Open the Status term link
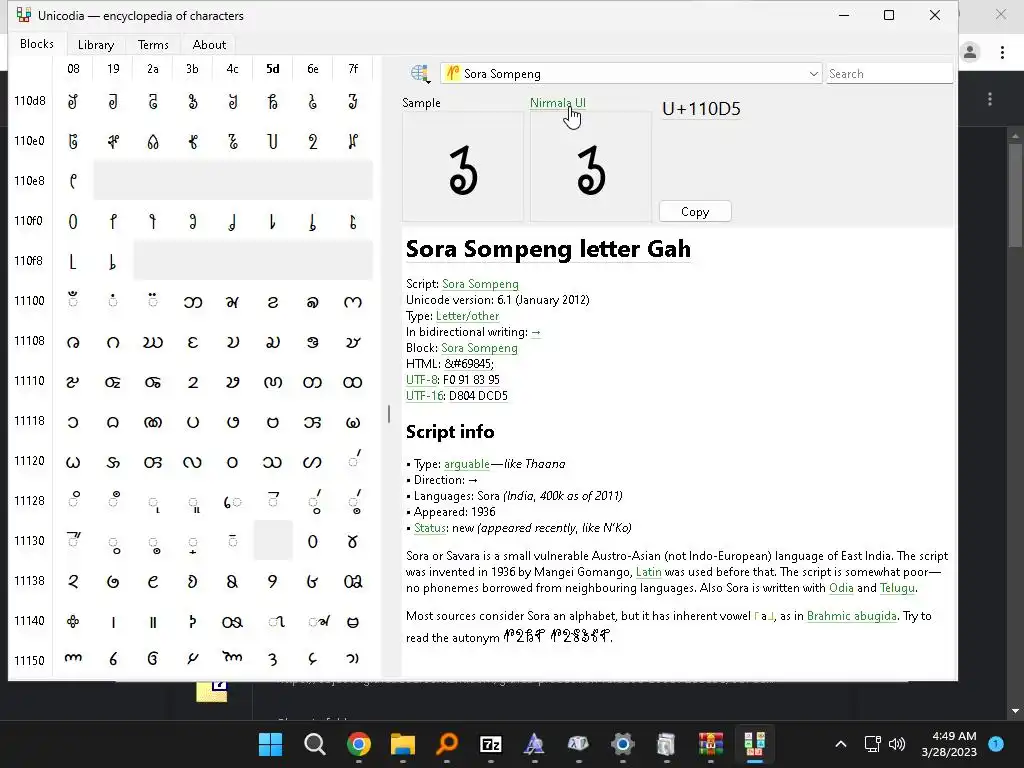This screenshot has width=1024, height=768. point(430,528)
